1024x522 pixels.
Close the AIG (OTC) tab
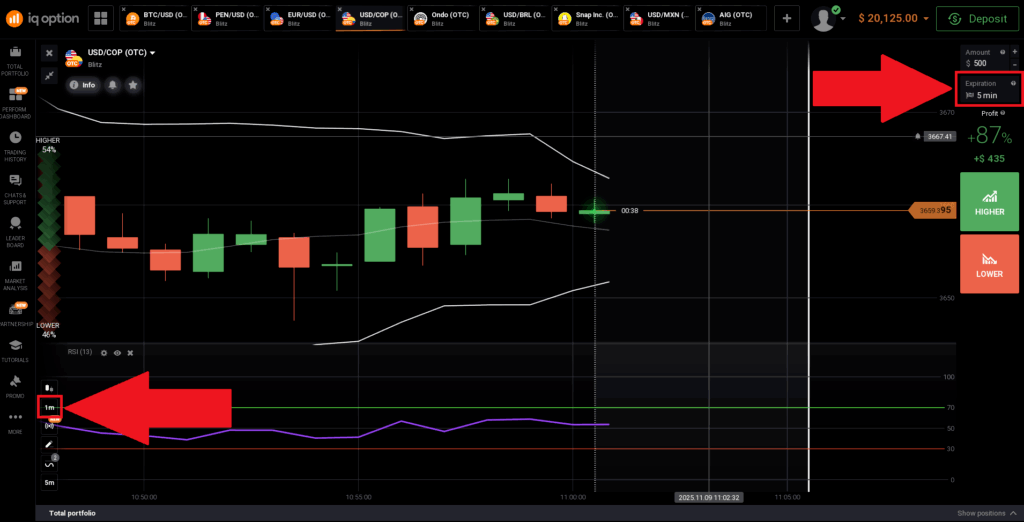coord(699,9)
